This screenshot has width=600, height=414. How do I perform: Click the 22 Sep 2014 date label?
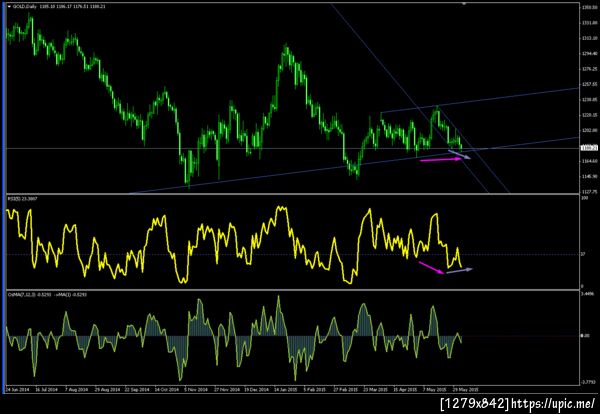point(137,389)
